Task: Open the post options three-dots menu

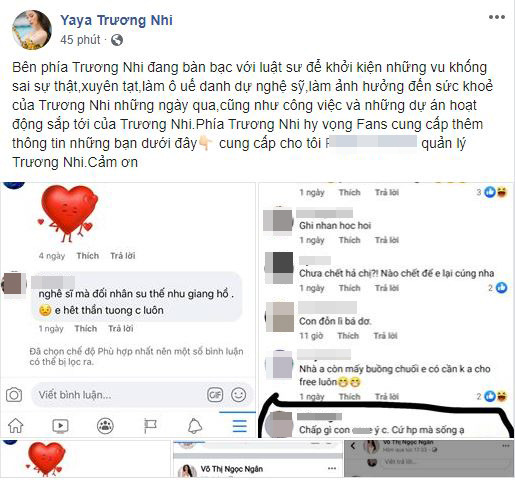Action: click(x=496, y=17)
